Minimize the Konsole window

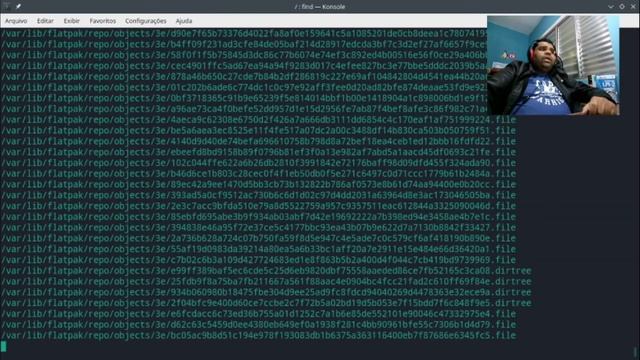point(611,7)
